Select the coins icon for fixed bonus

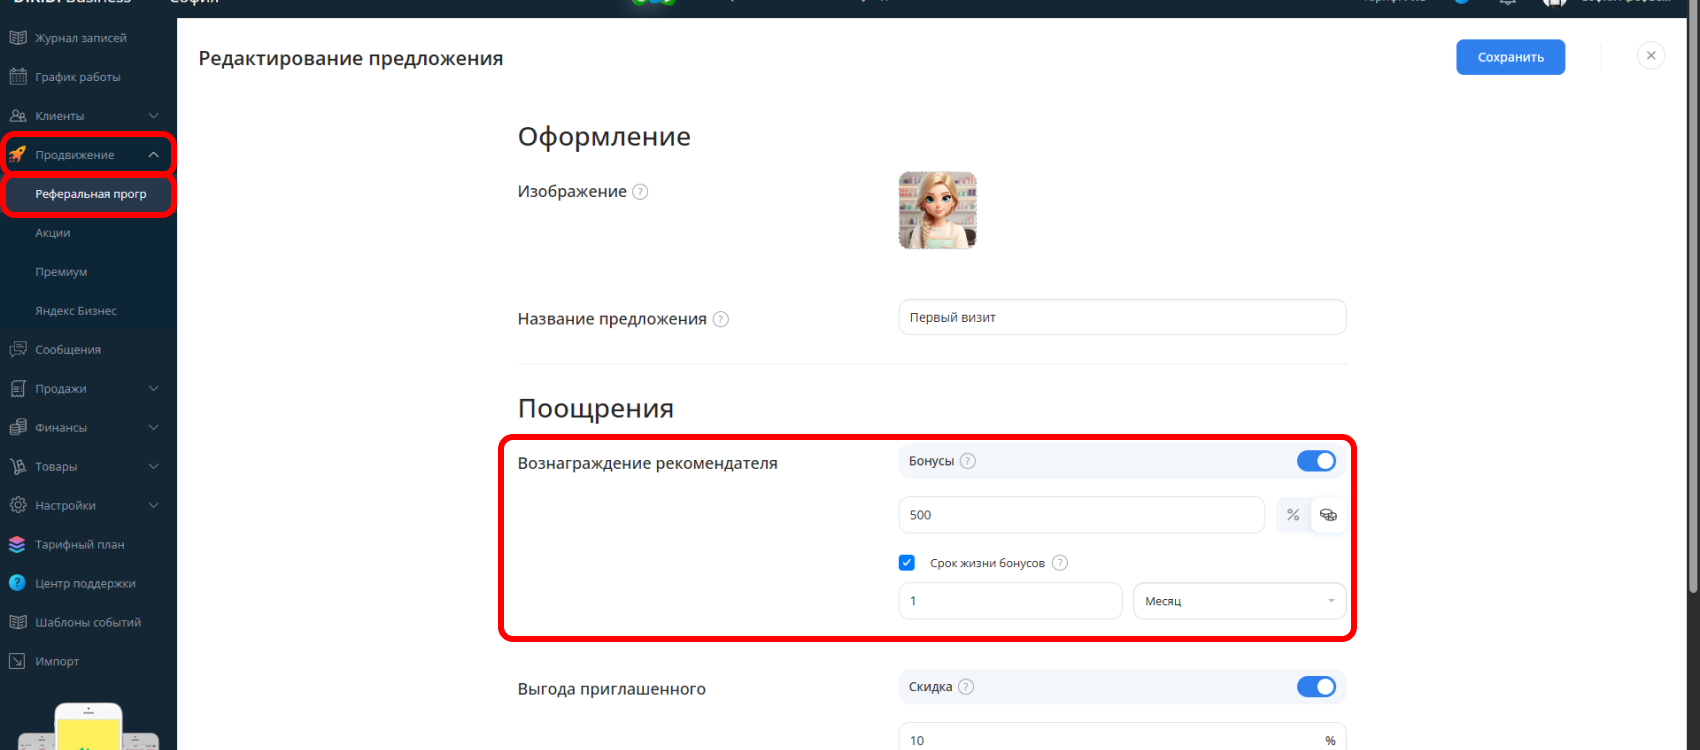point(1328,515)
